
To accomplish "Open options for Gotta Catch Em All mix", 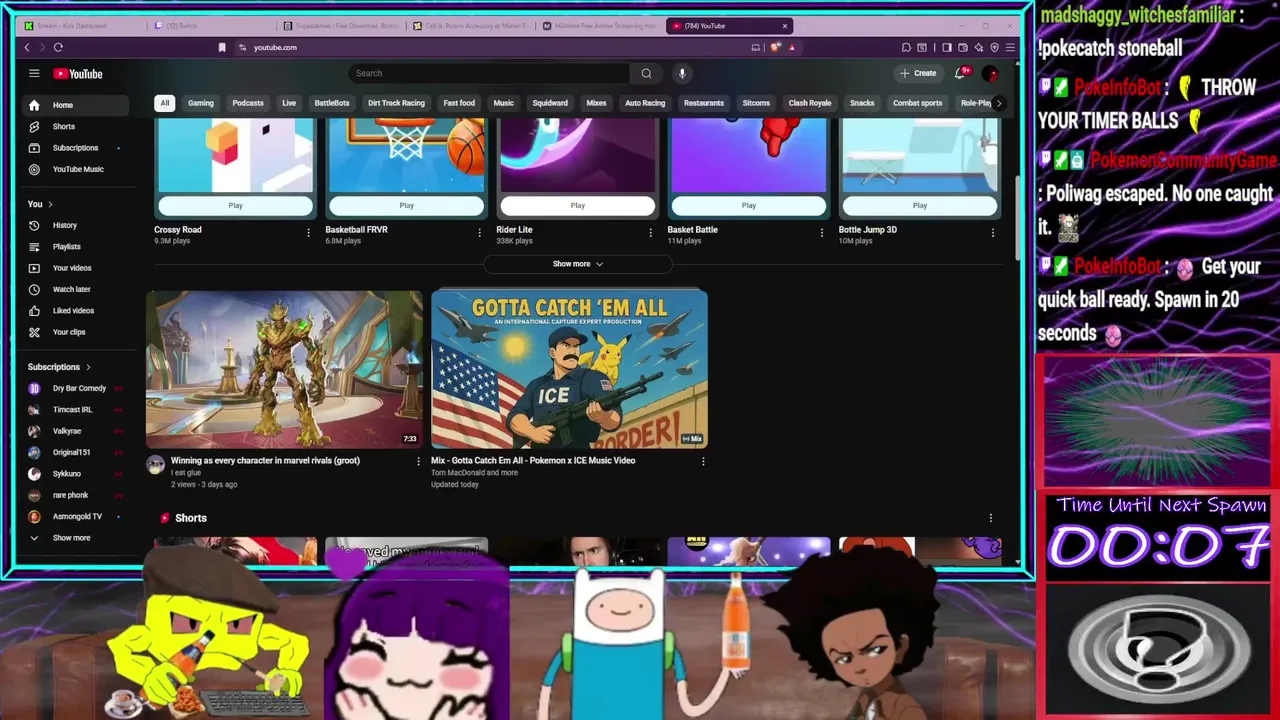I will [703, 461].
